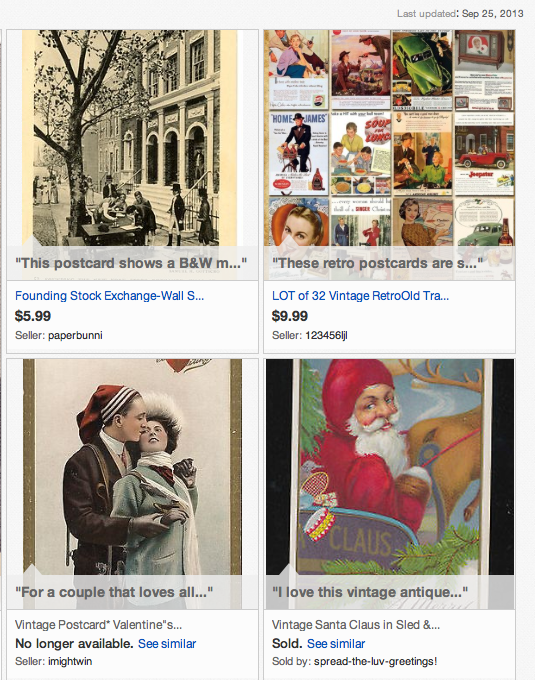
Task: Open the Founding Stock Exchange postcard image
Action: pyautogui.click(x=132, y=138)
